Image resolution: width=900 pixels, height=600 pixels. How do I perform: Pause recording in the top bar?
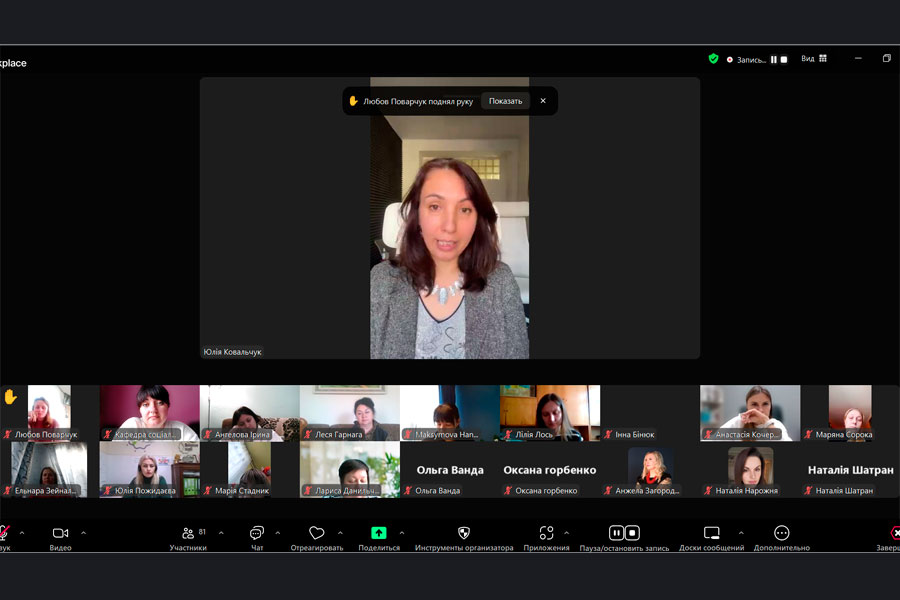[x=774, y=59]
